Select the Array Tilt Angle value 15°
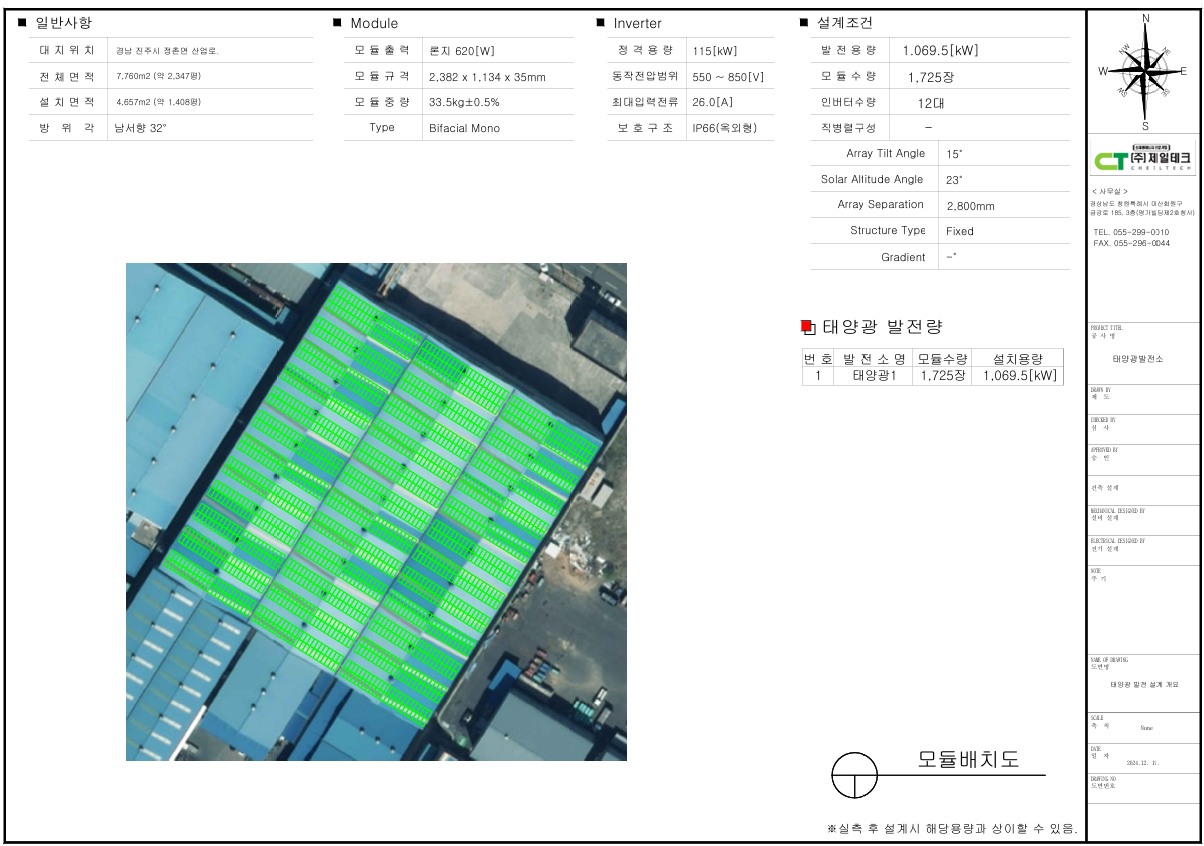The width and height of the screenshot is (1204, 846). tap(954, 154)
